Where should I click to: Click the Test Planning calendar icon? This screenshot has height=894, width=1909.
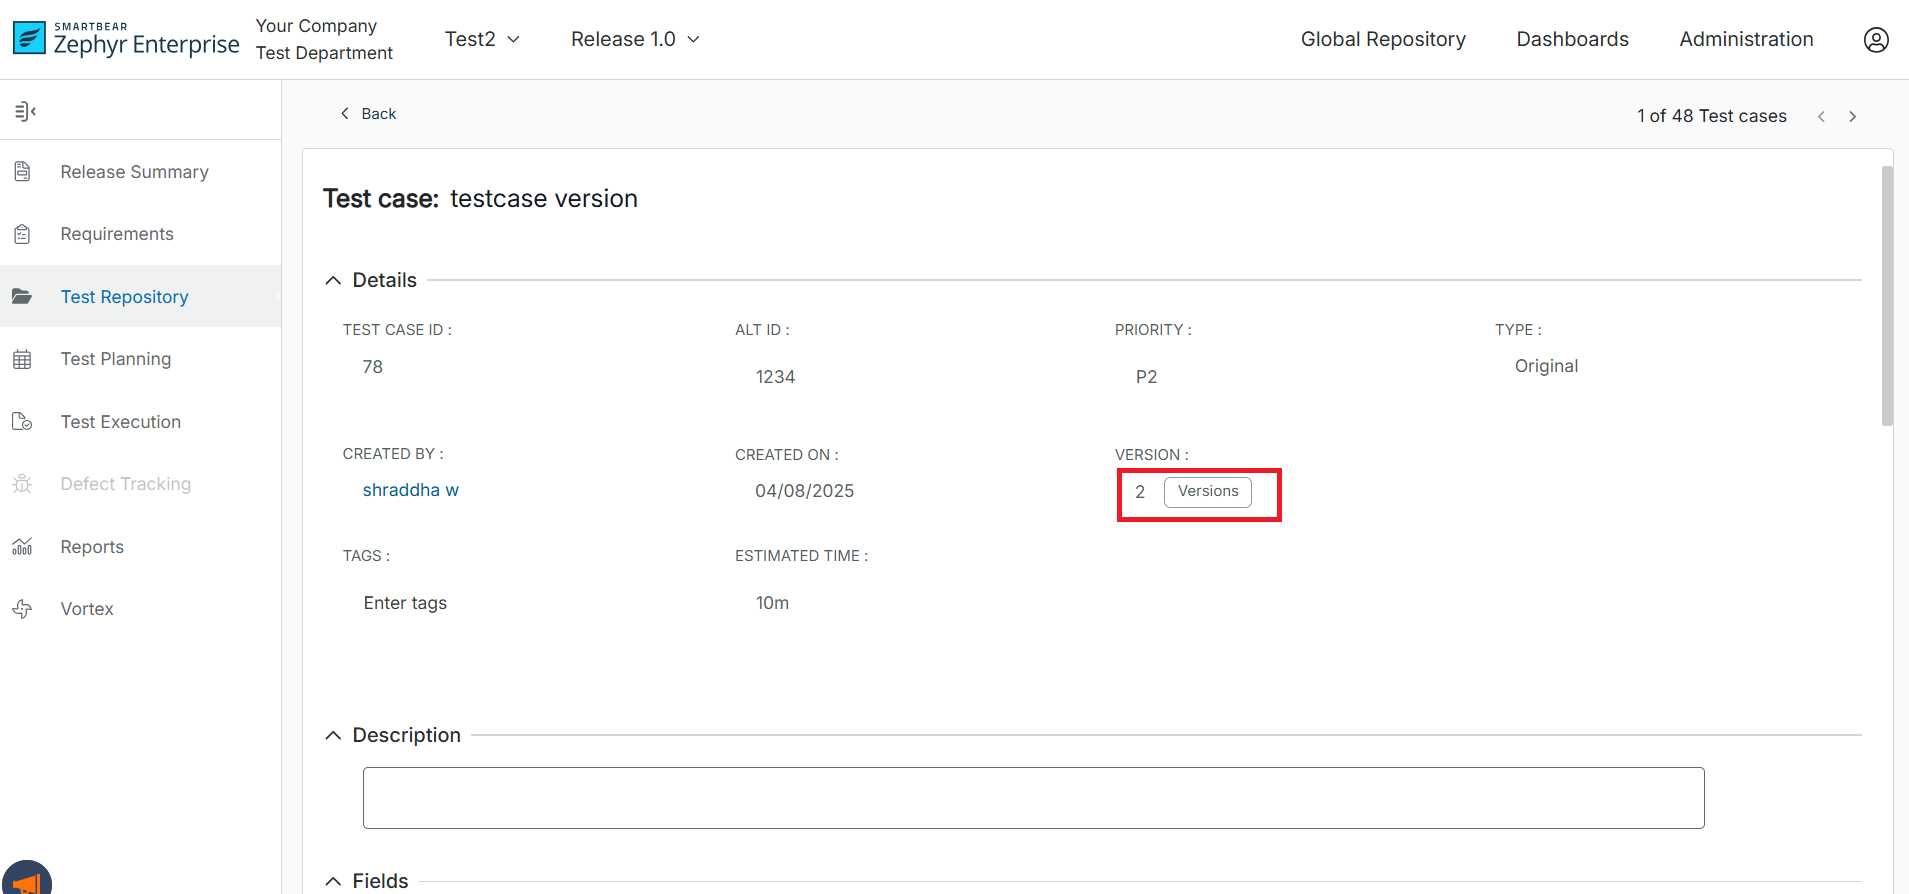tap(22, 359)
